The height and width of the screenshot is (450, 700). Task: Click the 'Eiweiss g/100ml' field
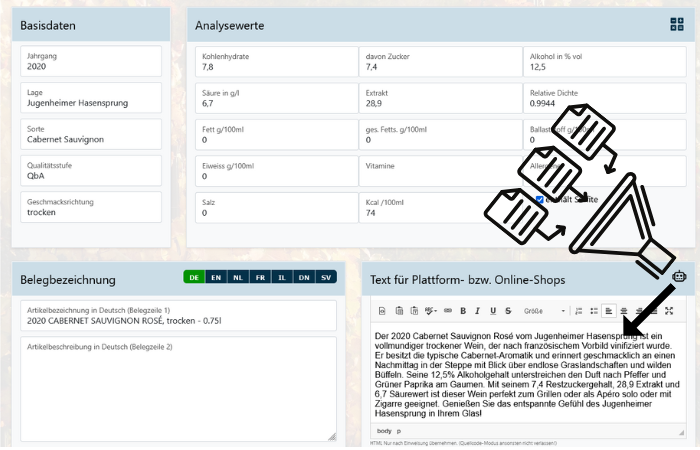tap(277, 171)
